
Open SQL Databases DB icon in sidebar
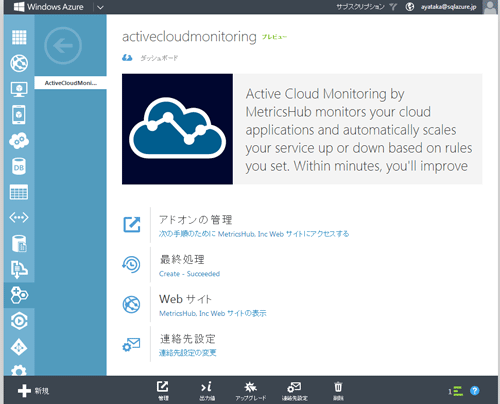[19, 167]
